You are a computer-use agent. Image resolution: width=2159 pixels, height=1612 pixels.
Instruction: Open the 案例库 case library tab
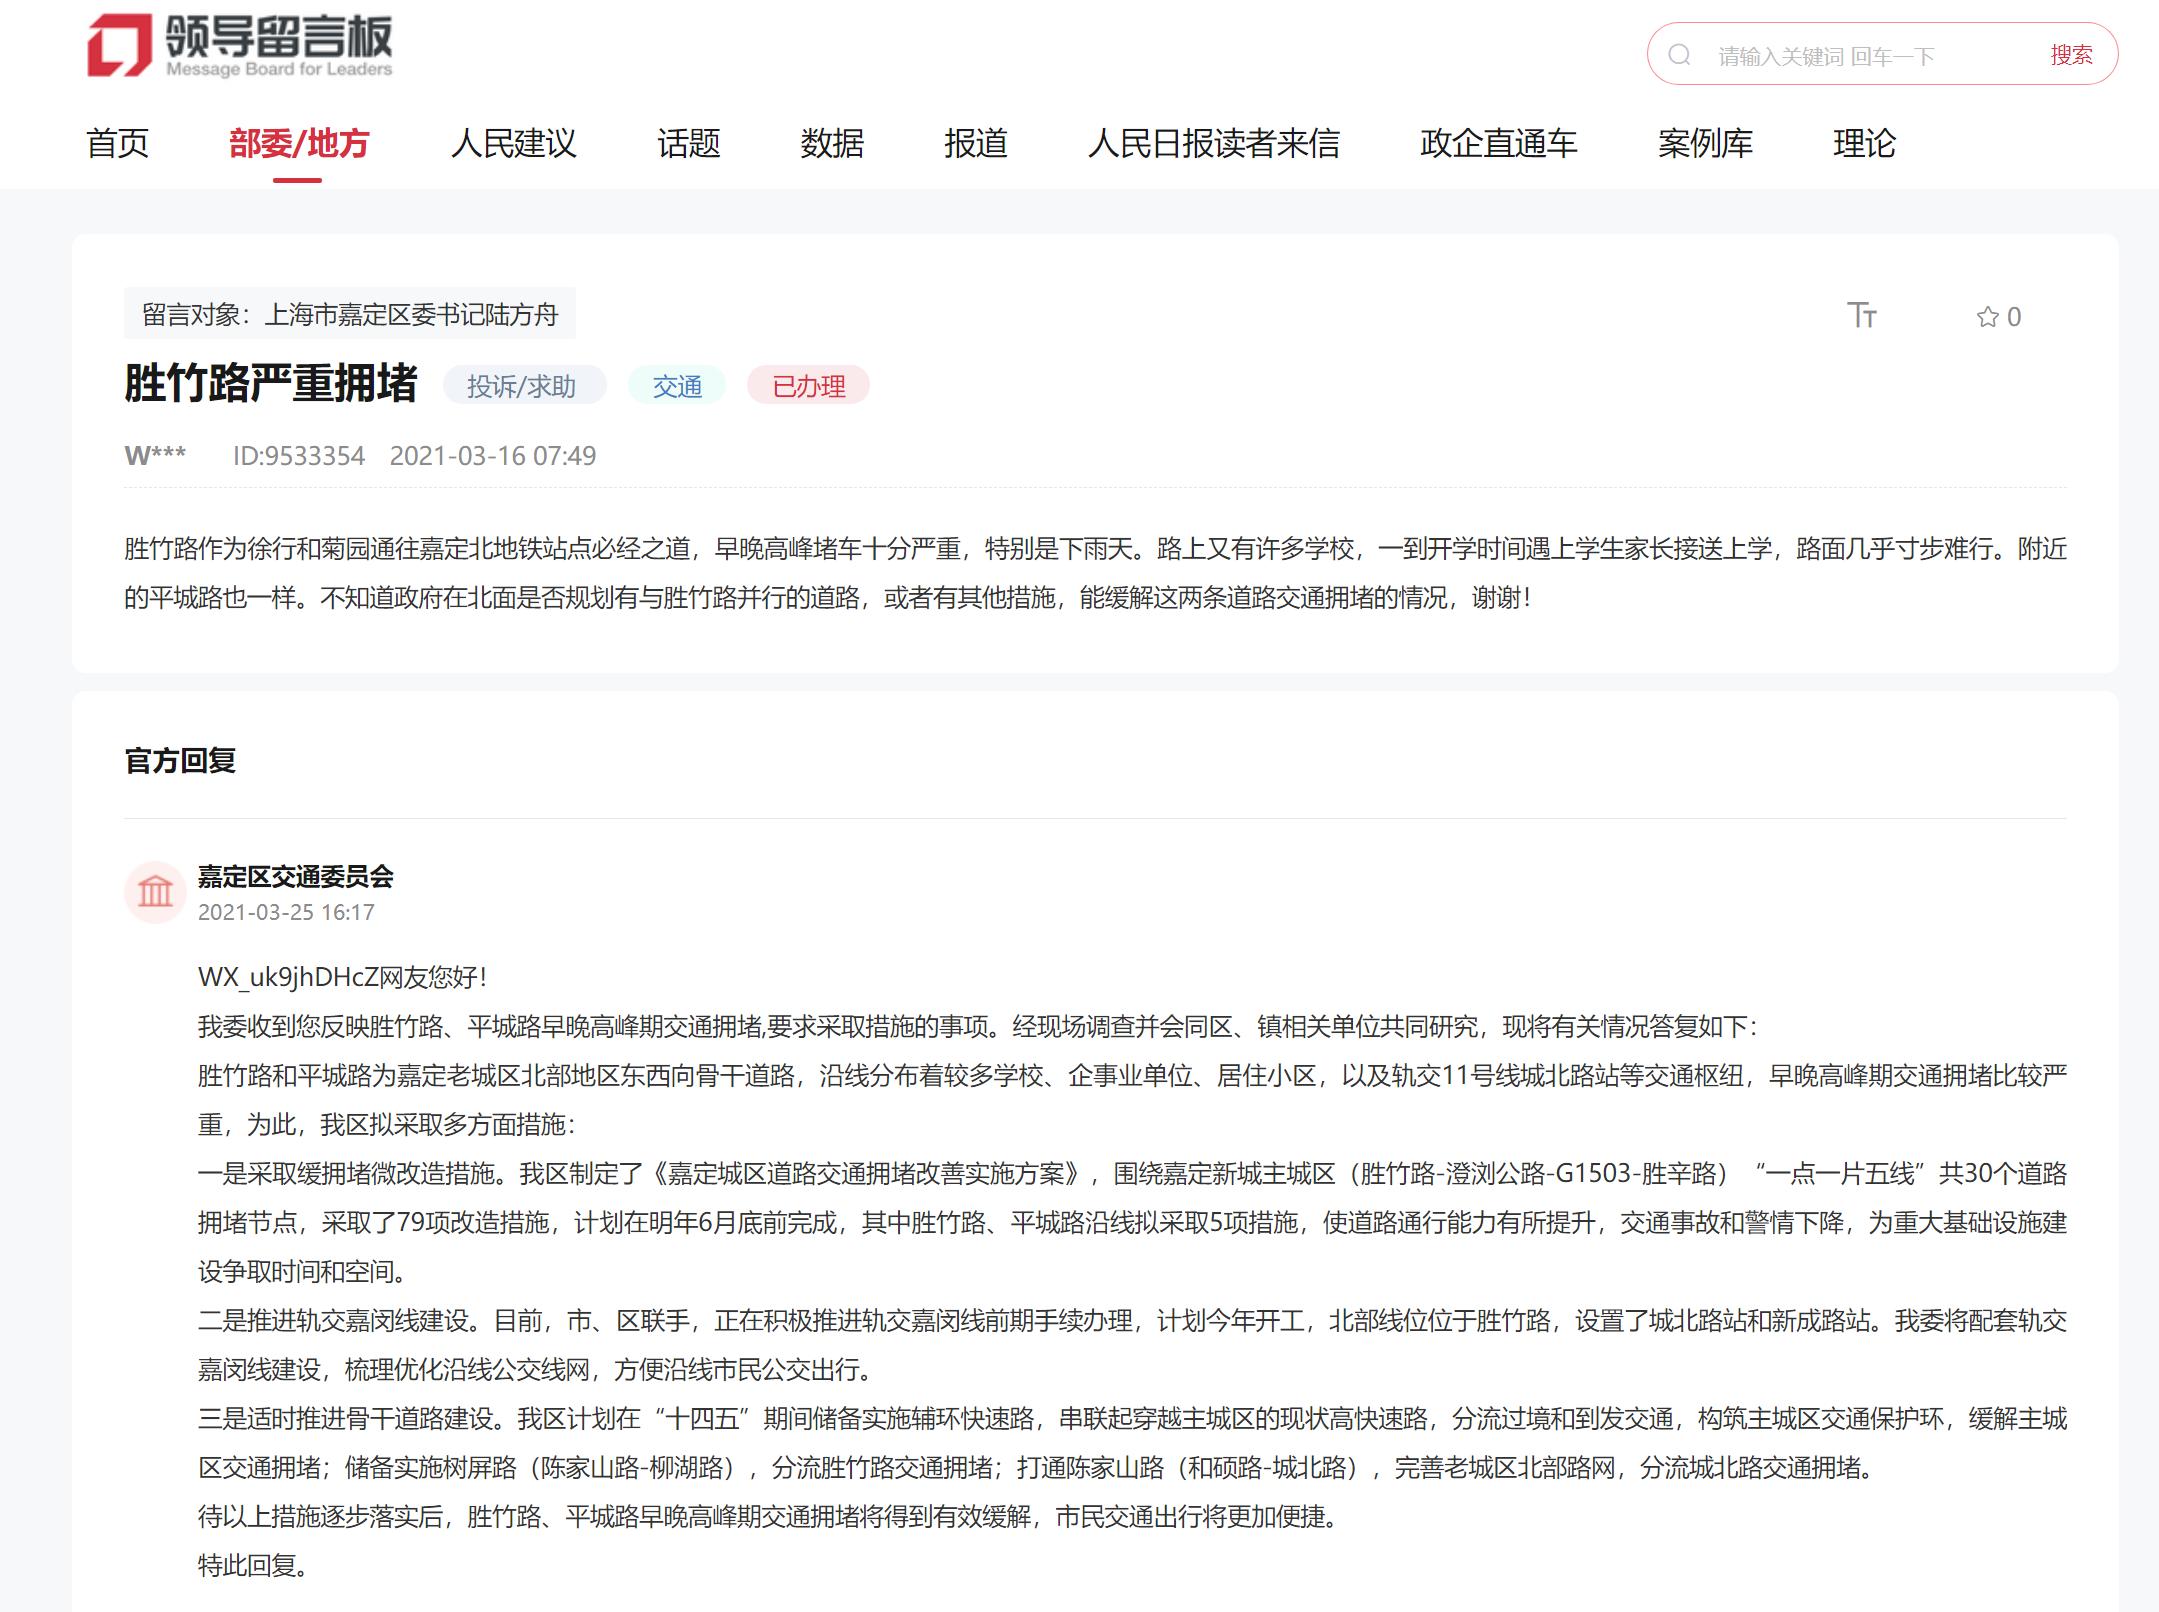pyautogui.click(x=1704, y=143)
